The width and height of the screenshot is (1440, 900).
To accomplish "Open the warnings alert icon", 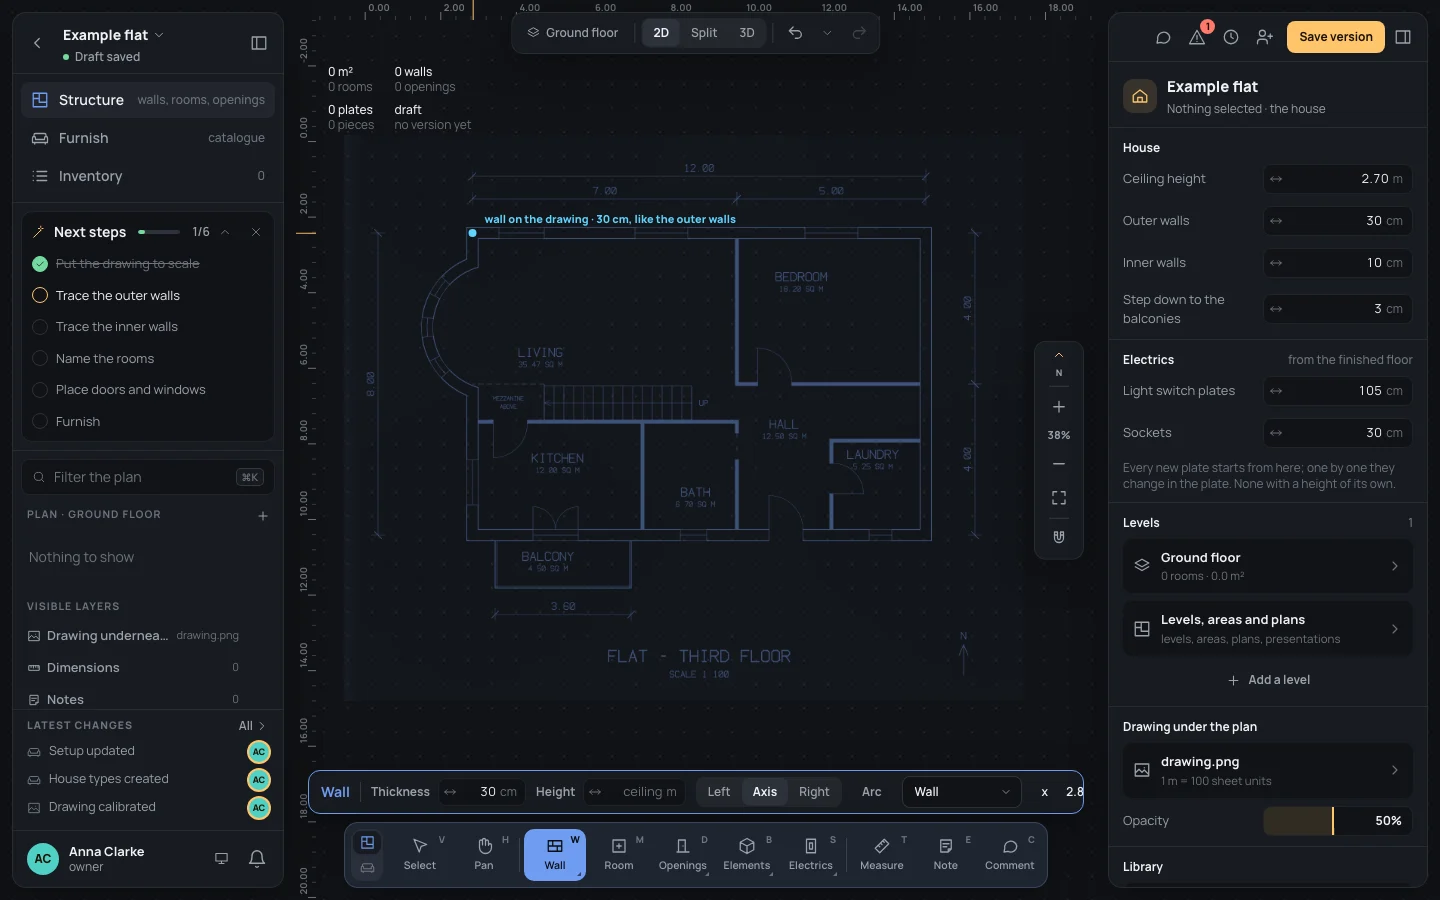I will point(1197,37).
